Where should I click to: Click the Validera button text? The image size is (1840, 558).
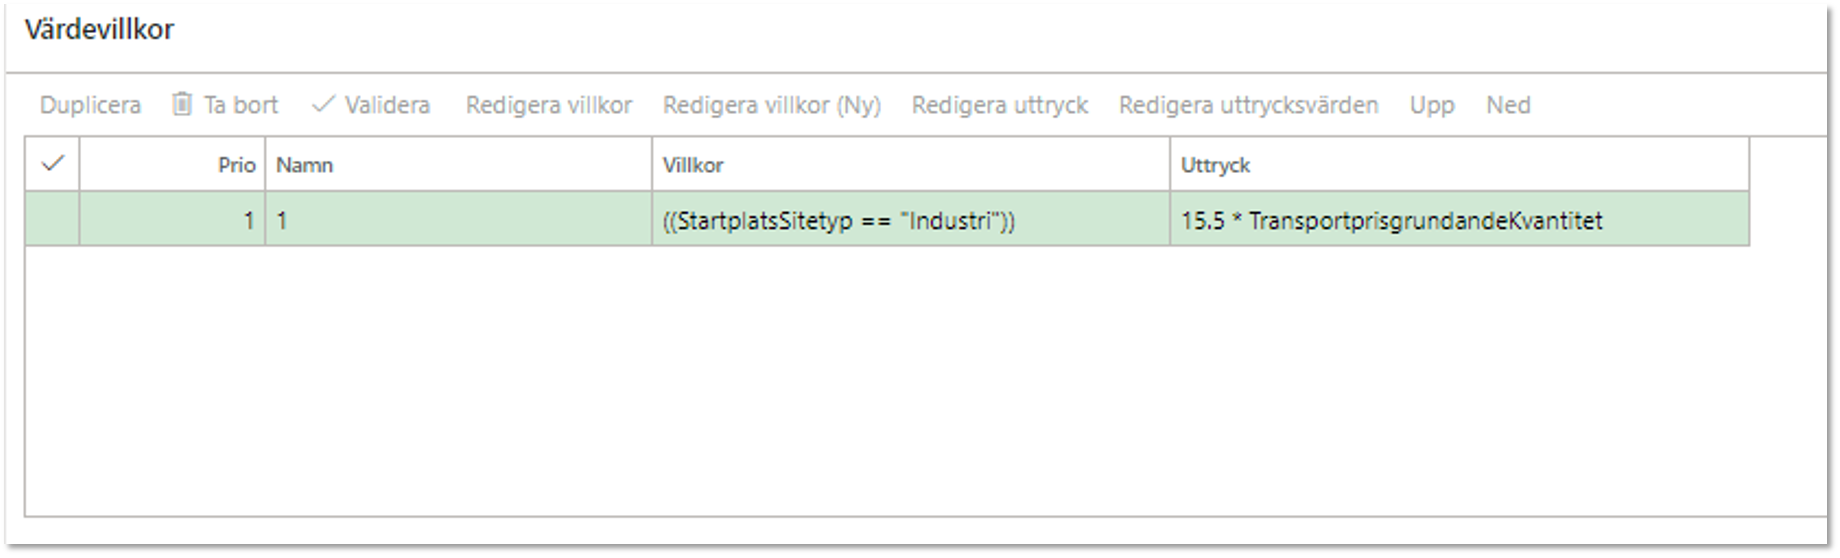point(388,105)
